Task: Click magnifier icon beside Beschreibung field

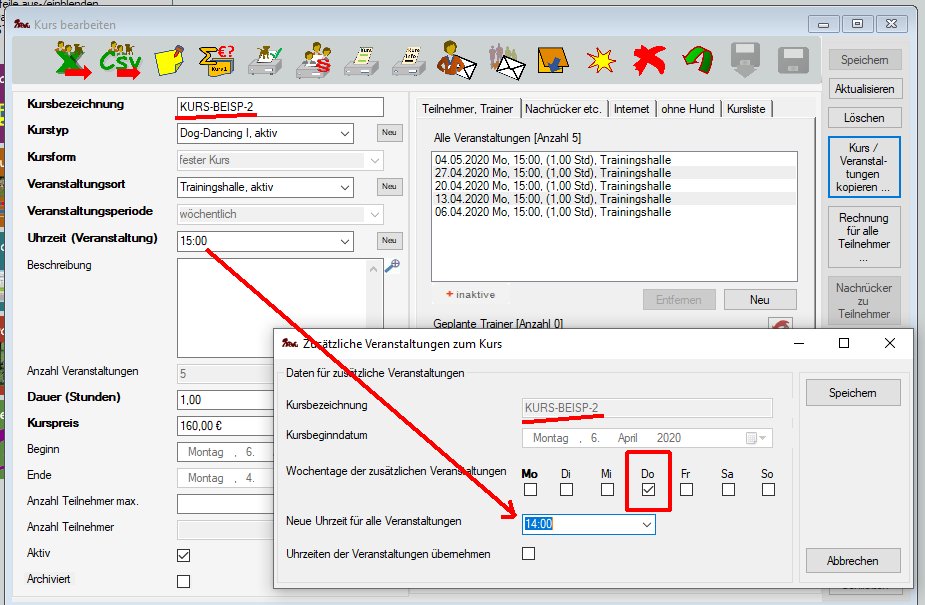Action: pyautogui.click(x=392, y=266)
